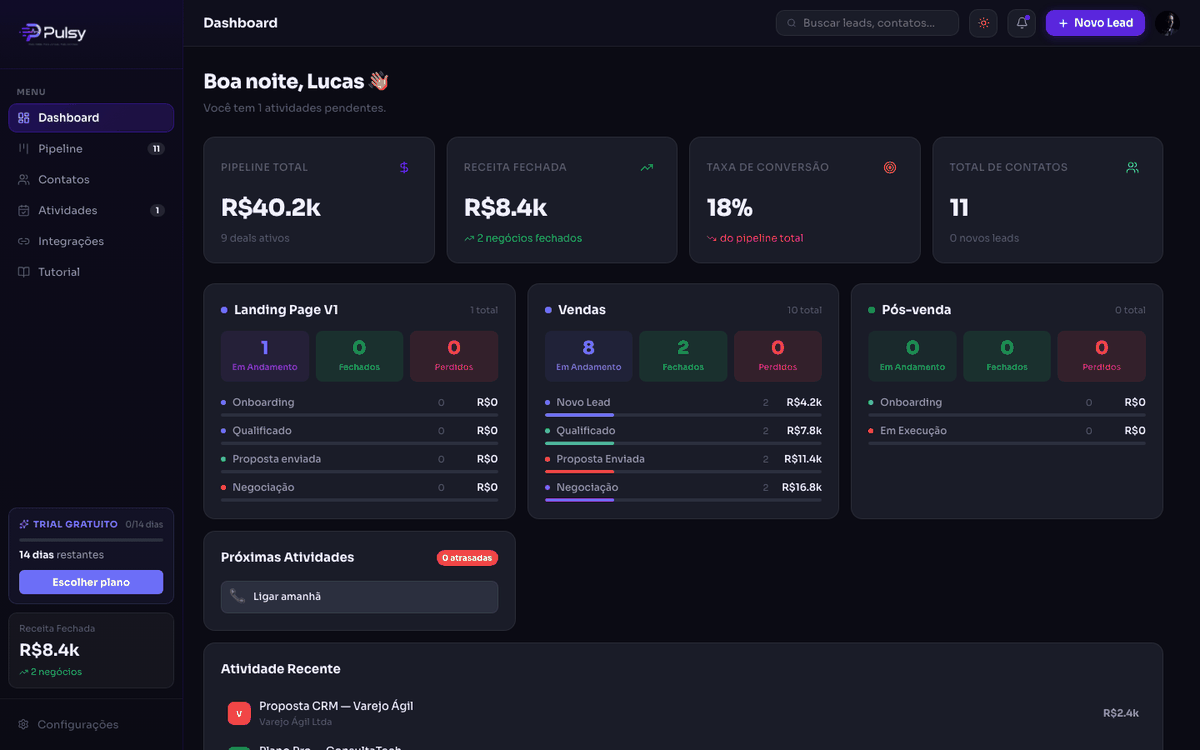Click the sparkle icon beside Trial Gratuito
1200x750 pixels.
pyautogui.click(x=24, y=524)
